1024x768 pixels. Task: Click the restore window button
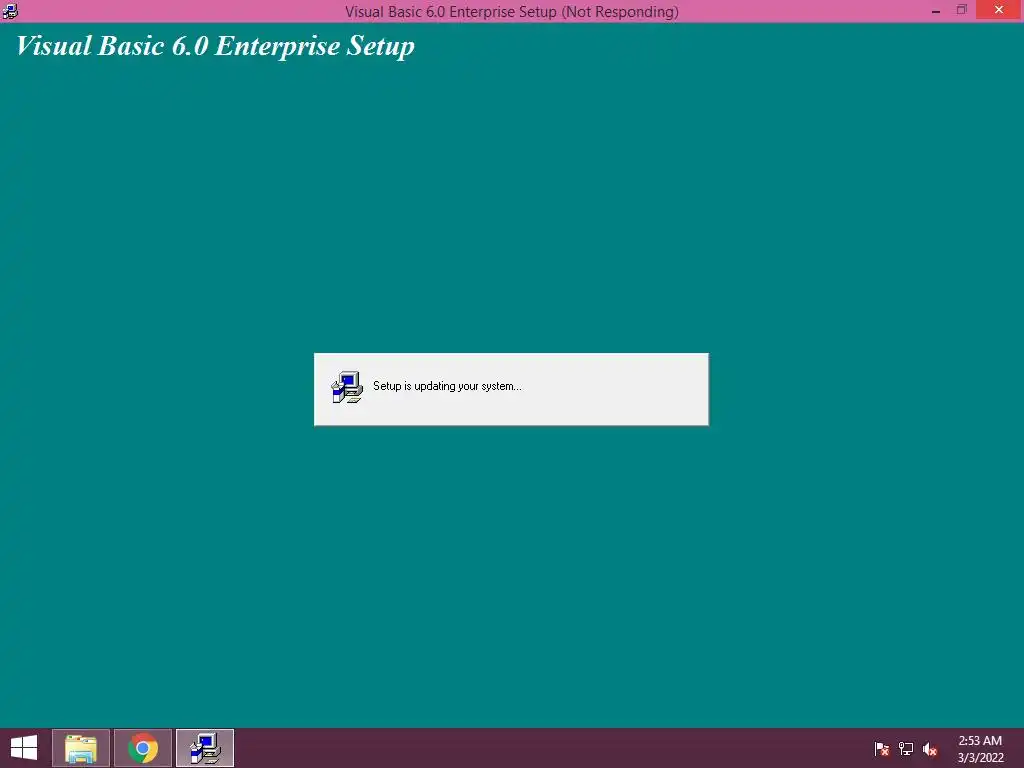[x=962, y=10]
